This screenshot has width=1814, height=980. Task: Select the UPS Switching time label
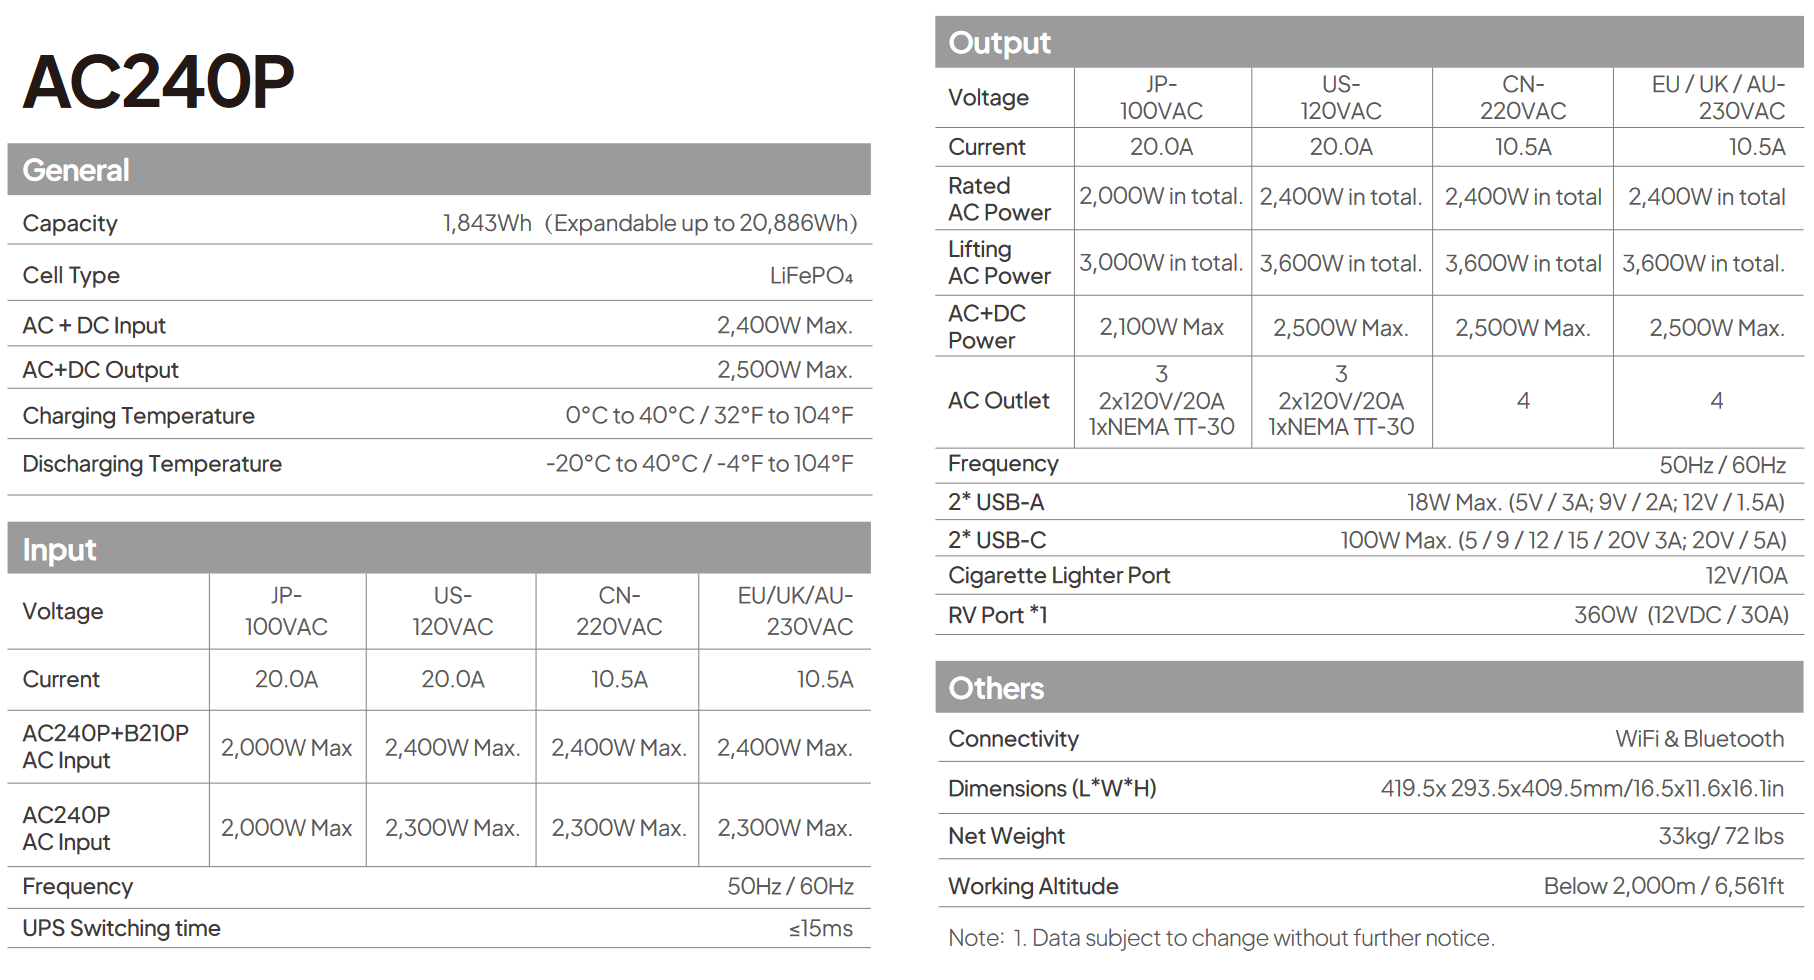121,928
